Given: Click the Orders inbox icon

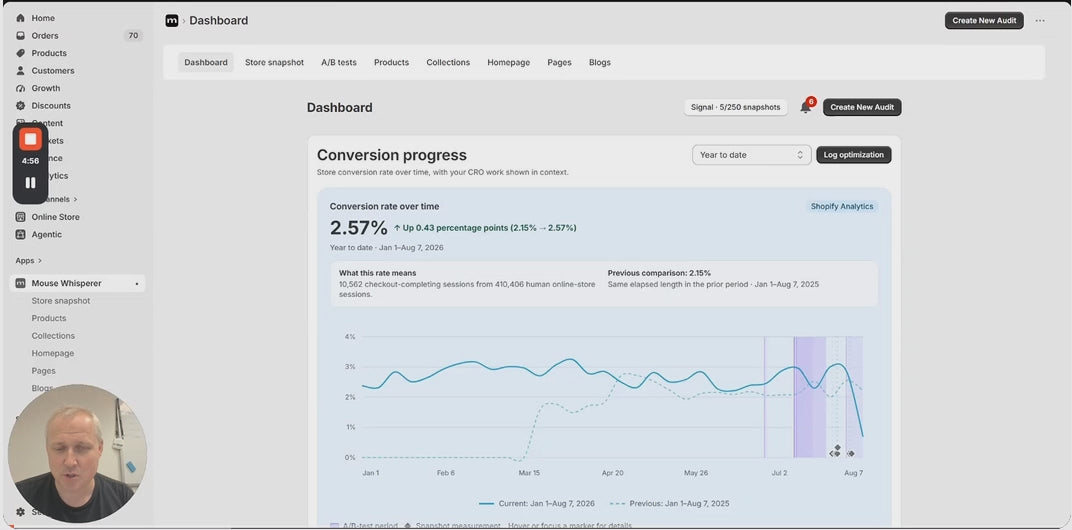Looking at the screenshot, I should coord(21,36).
